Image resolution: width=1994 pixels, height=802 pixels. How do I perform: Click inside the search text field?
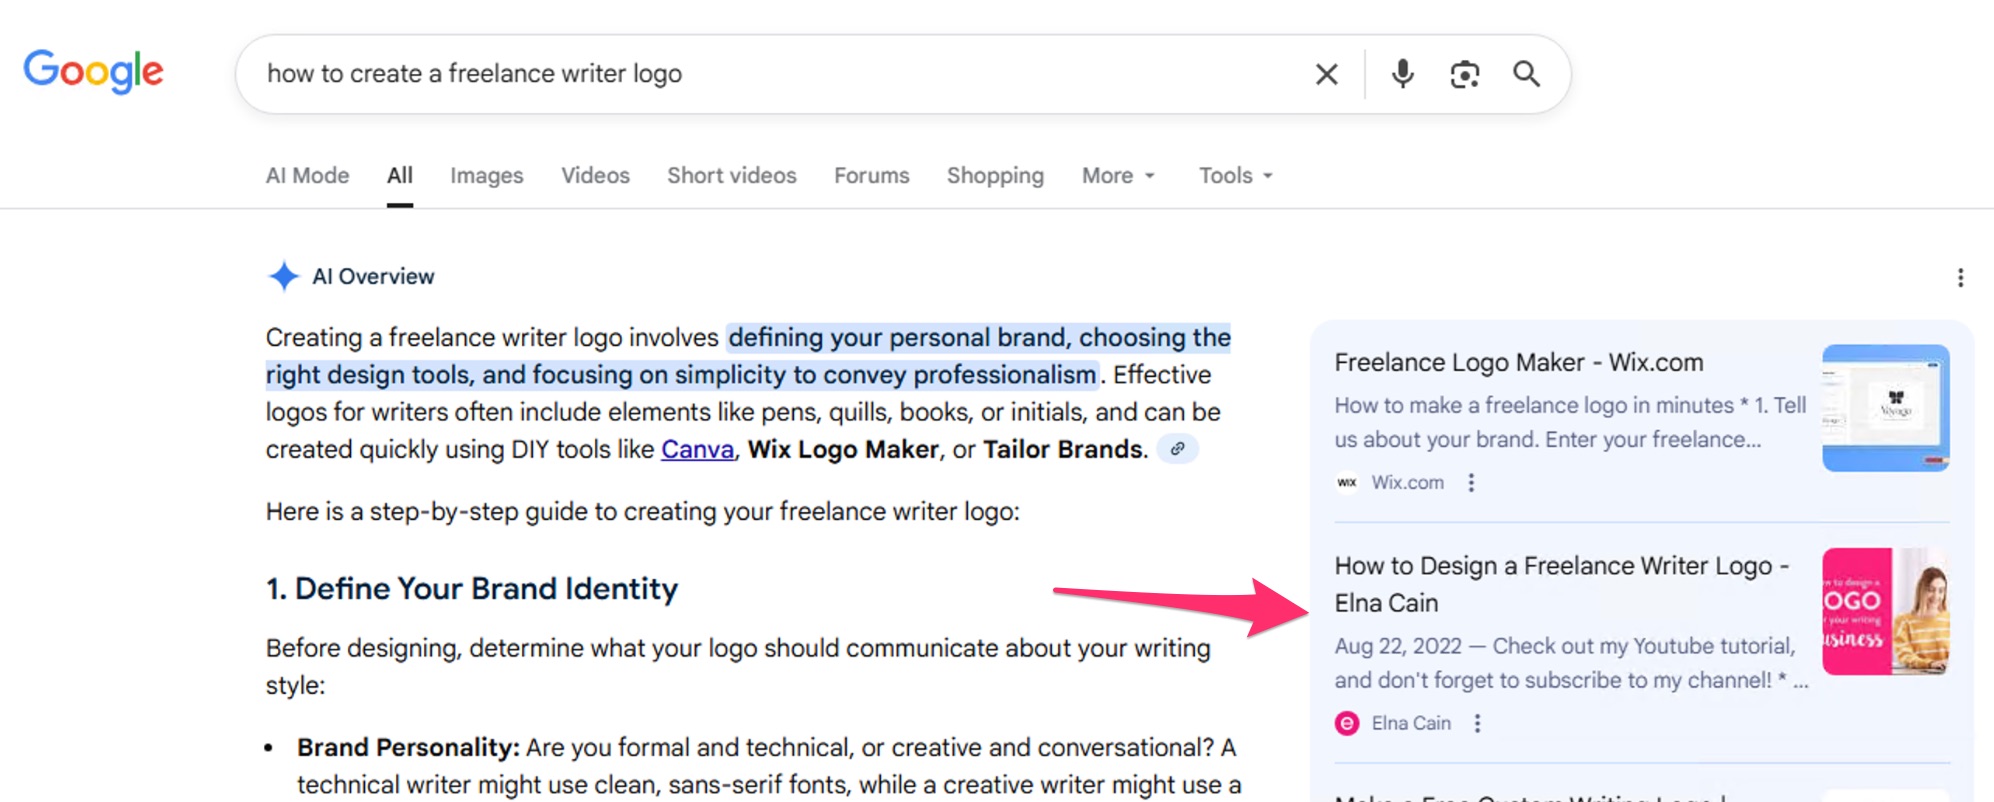(x=780, y=74)
